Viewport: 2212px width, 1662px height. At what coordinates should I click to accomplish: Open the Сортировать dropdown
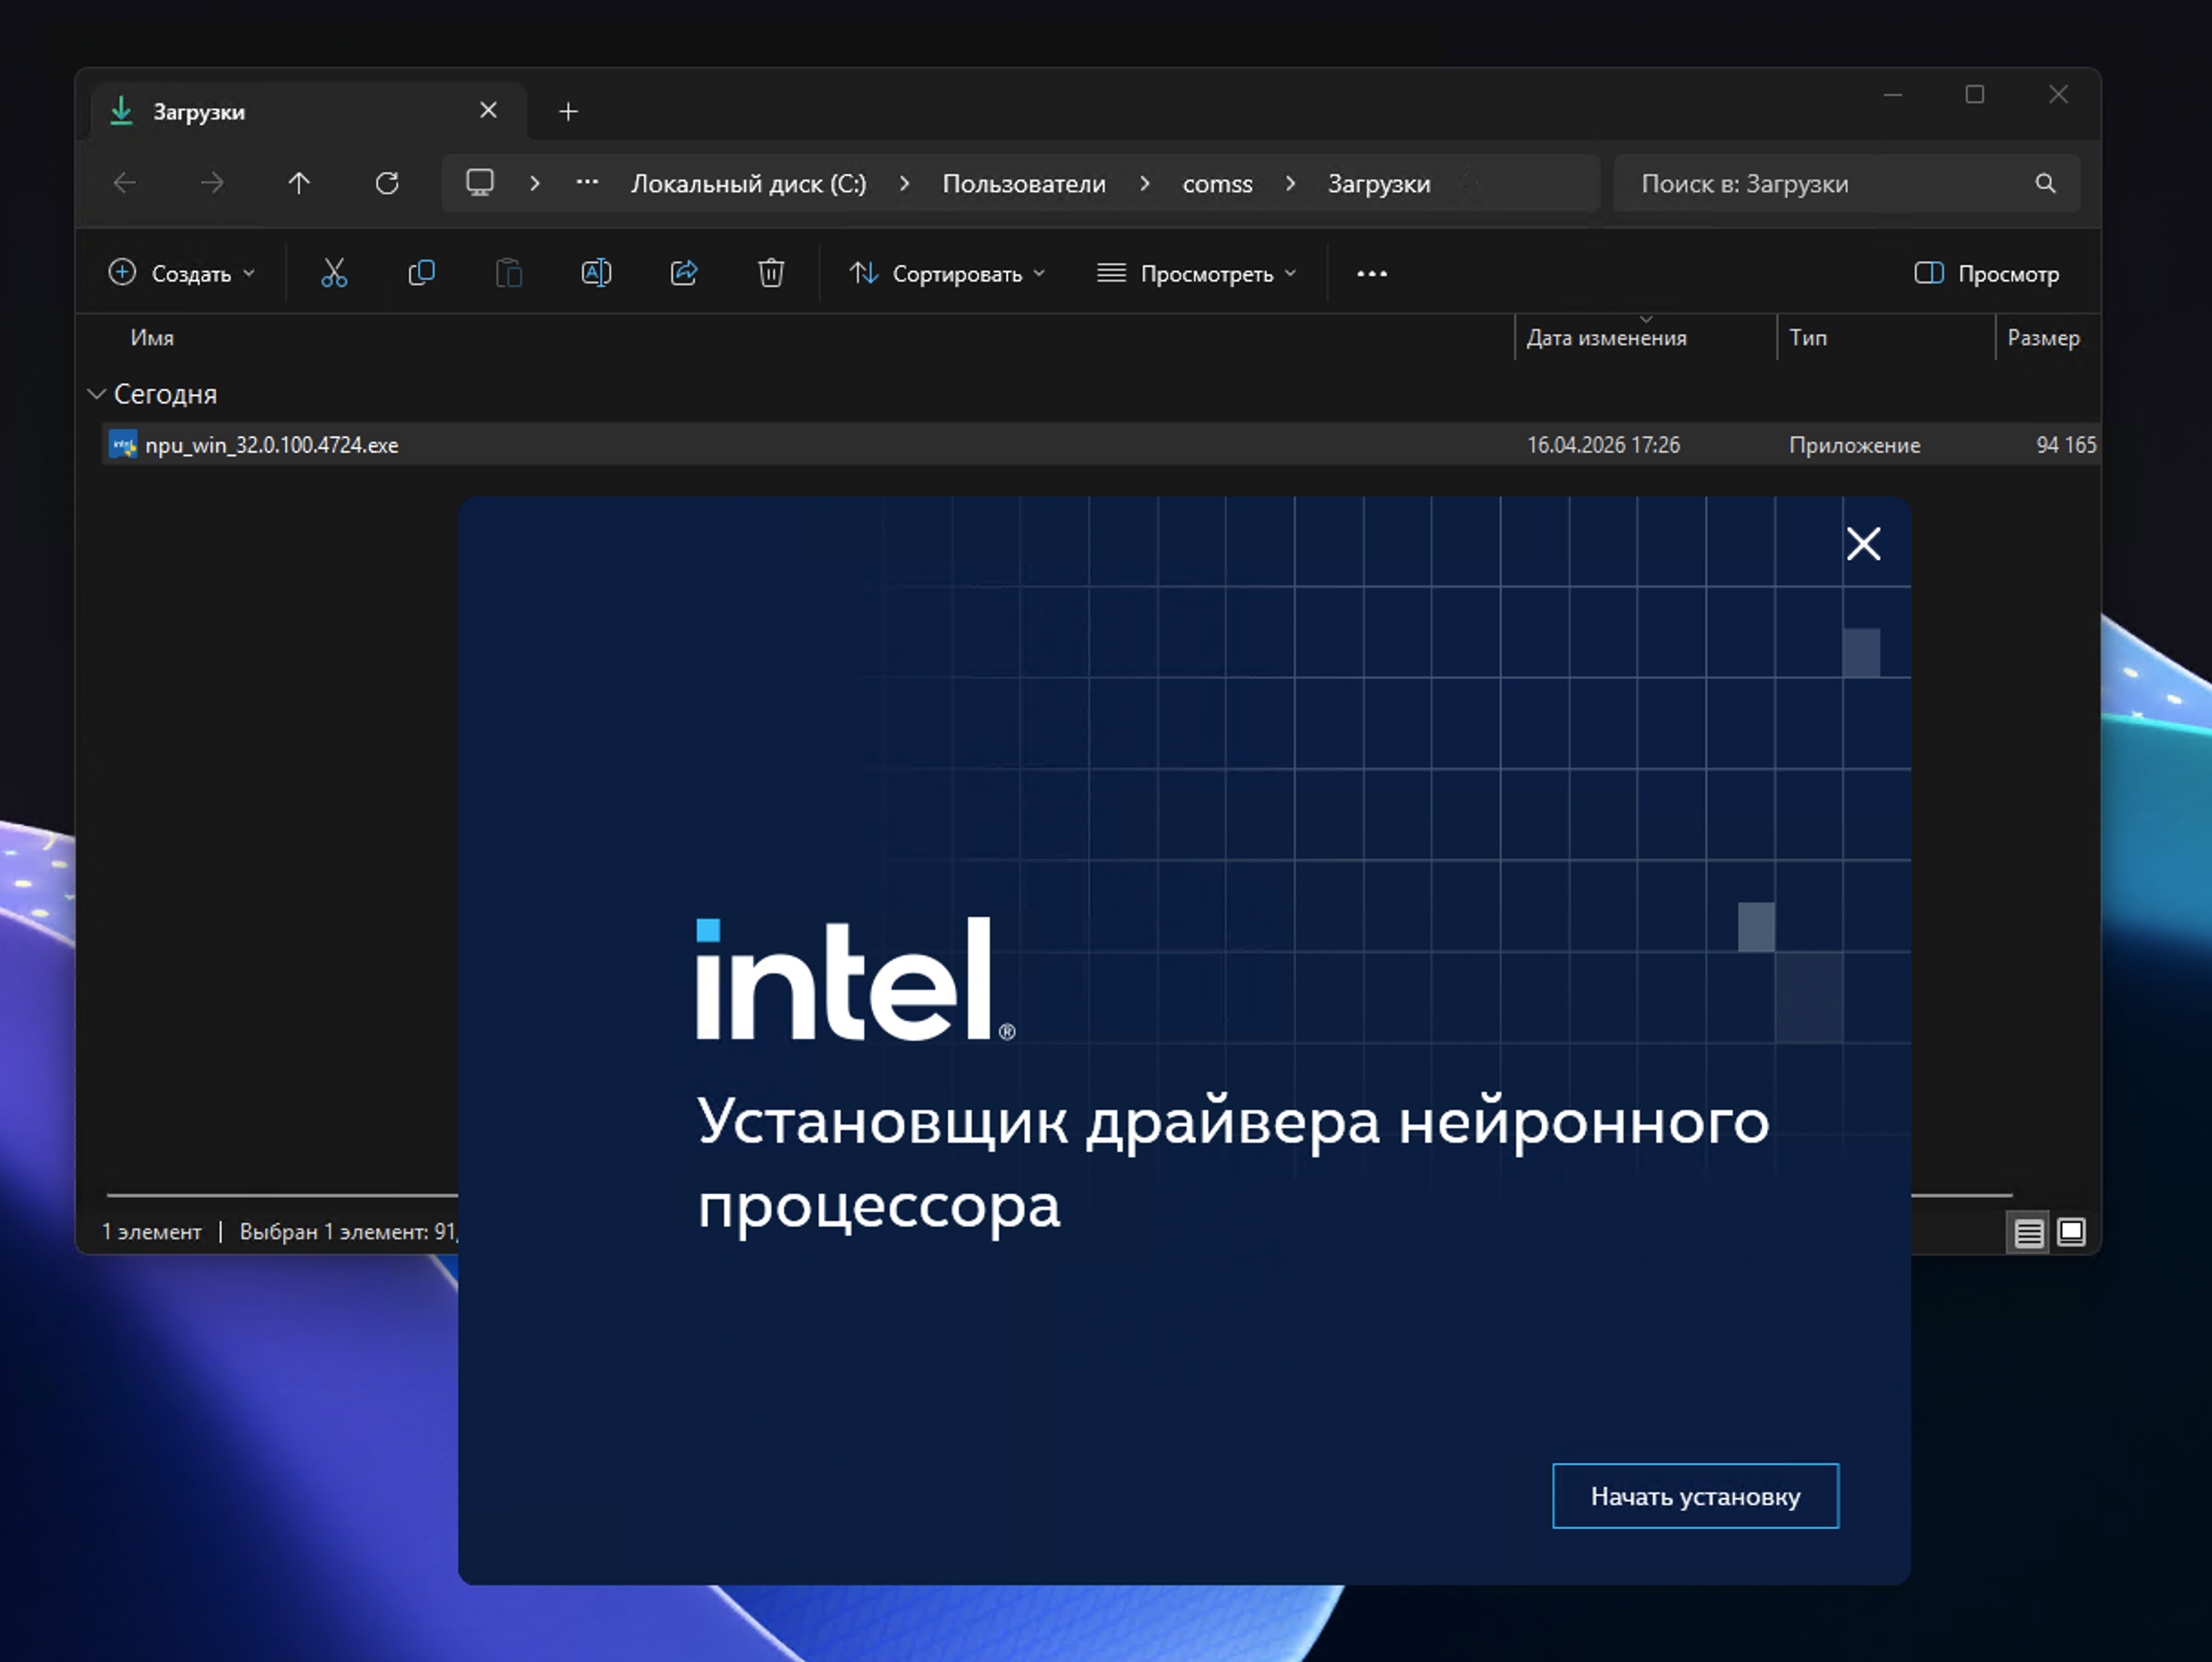click(x=946, y=272)
